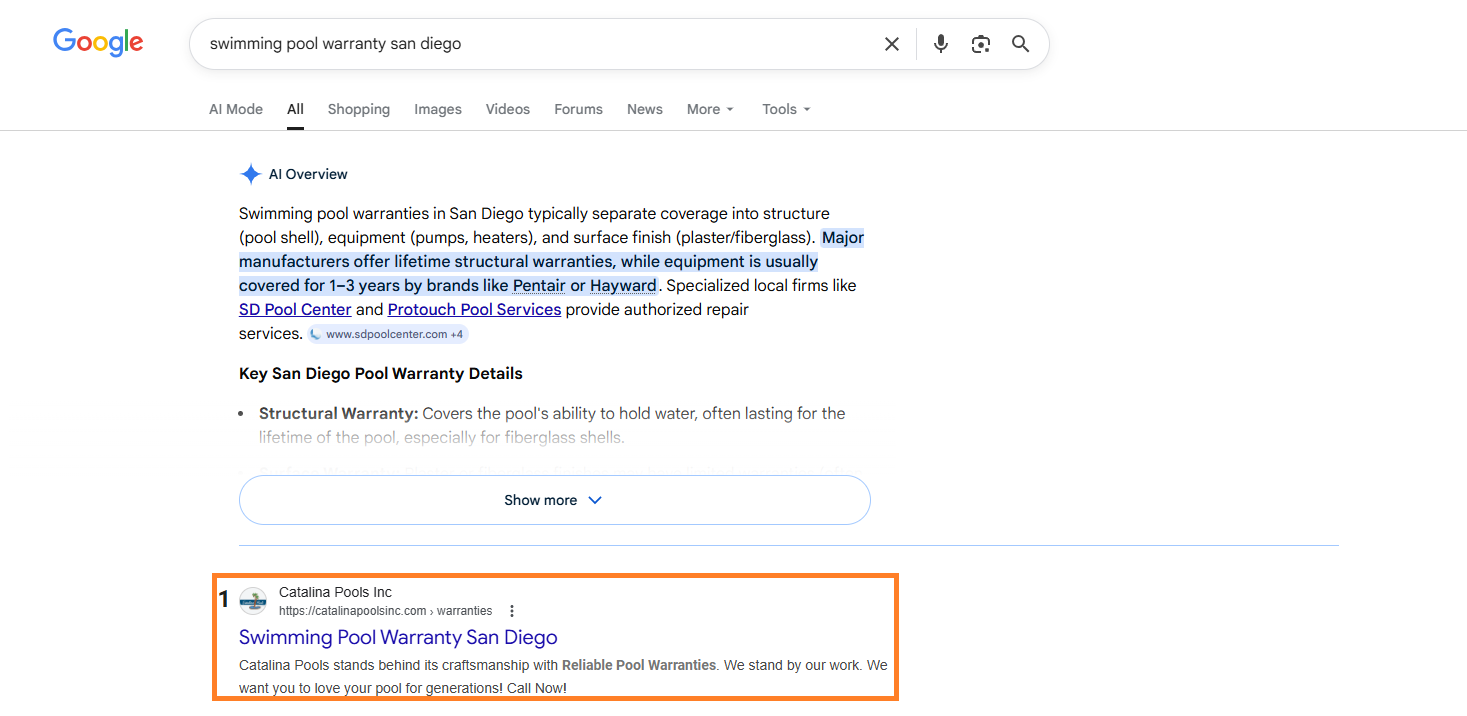Open the Swimming Pool Warranty San Diego result

click(x=398, y=637)
